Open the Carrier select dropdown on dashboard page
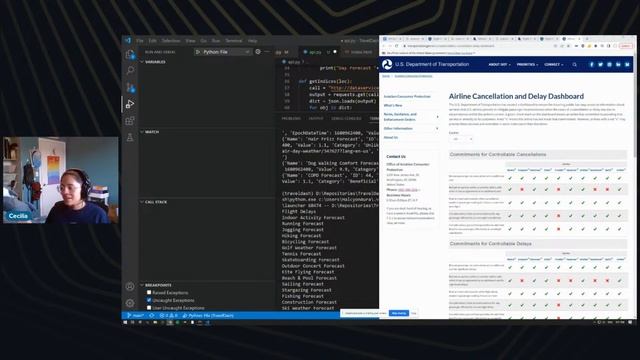The width and height of the screenshot is (640, 360). click(x=461, y=139)
